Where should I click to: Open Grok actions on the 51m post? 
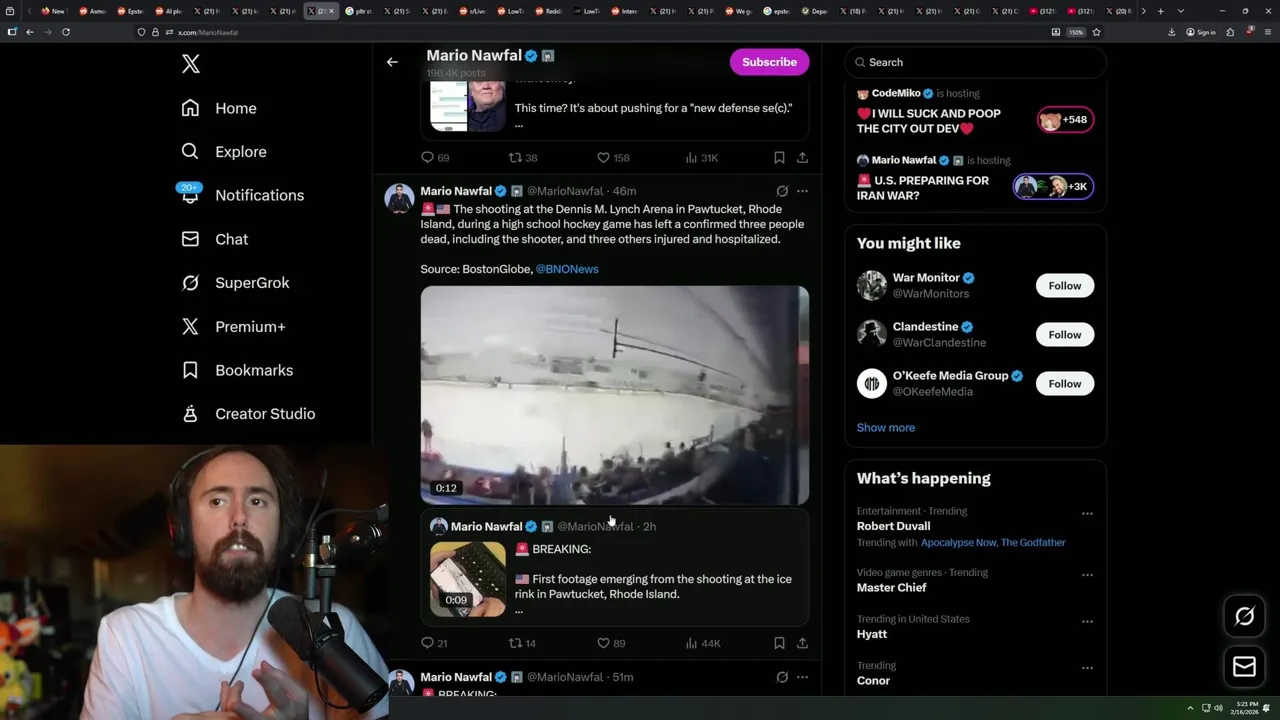(782, 677)
